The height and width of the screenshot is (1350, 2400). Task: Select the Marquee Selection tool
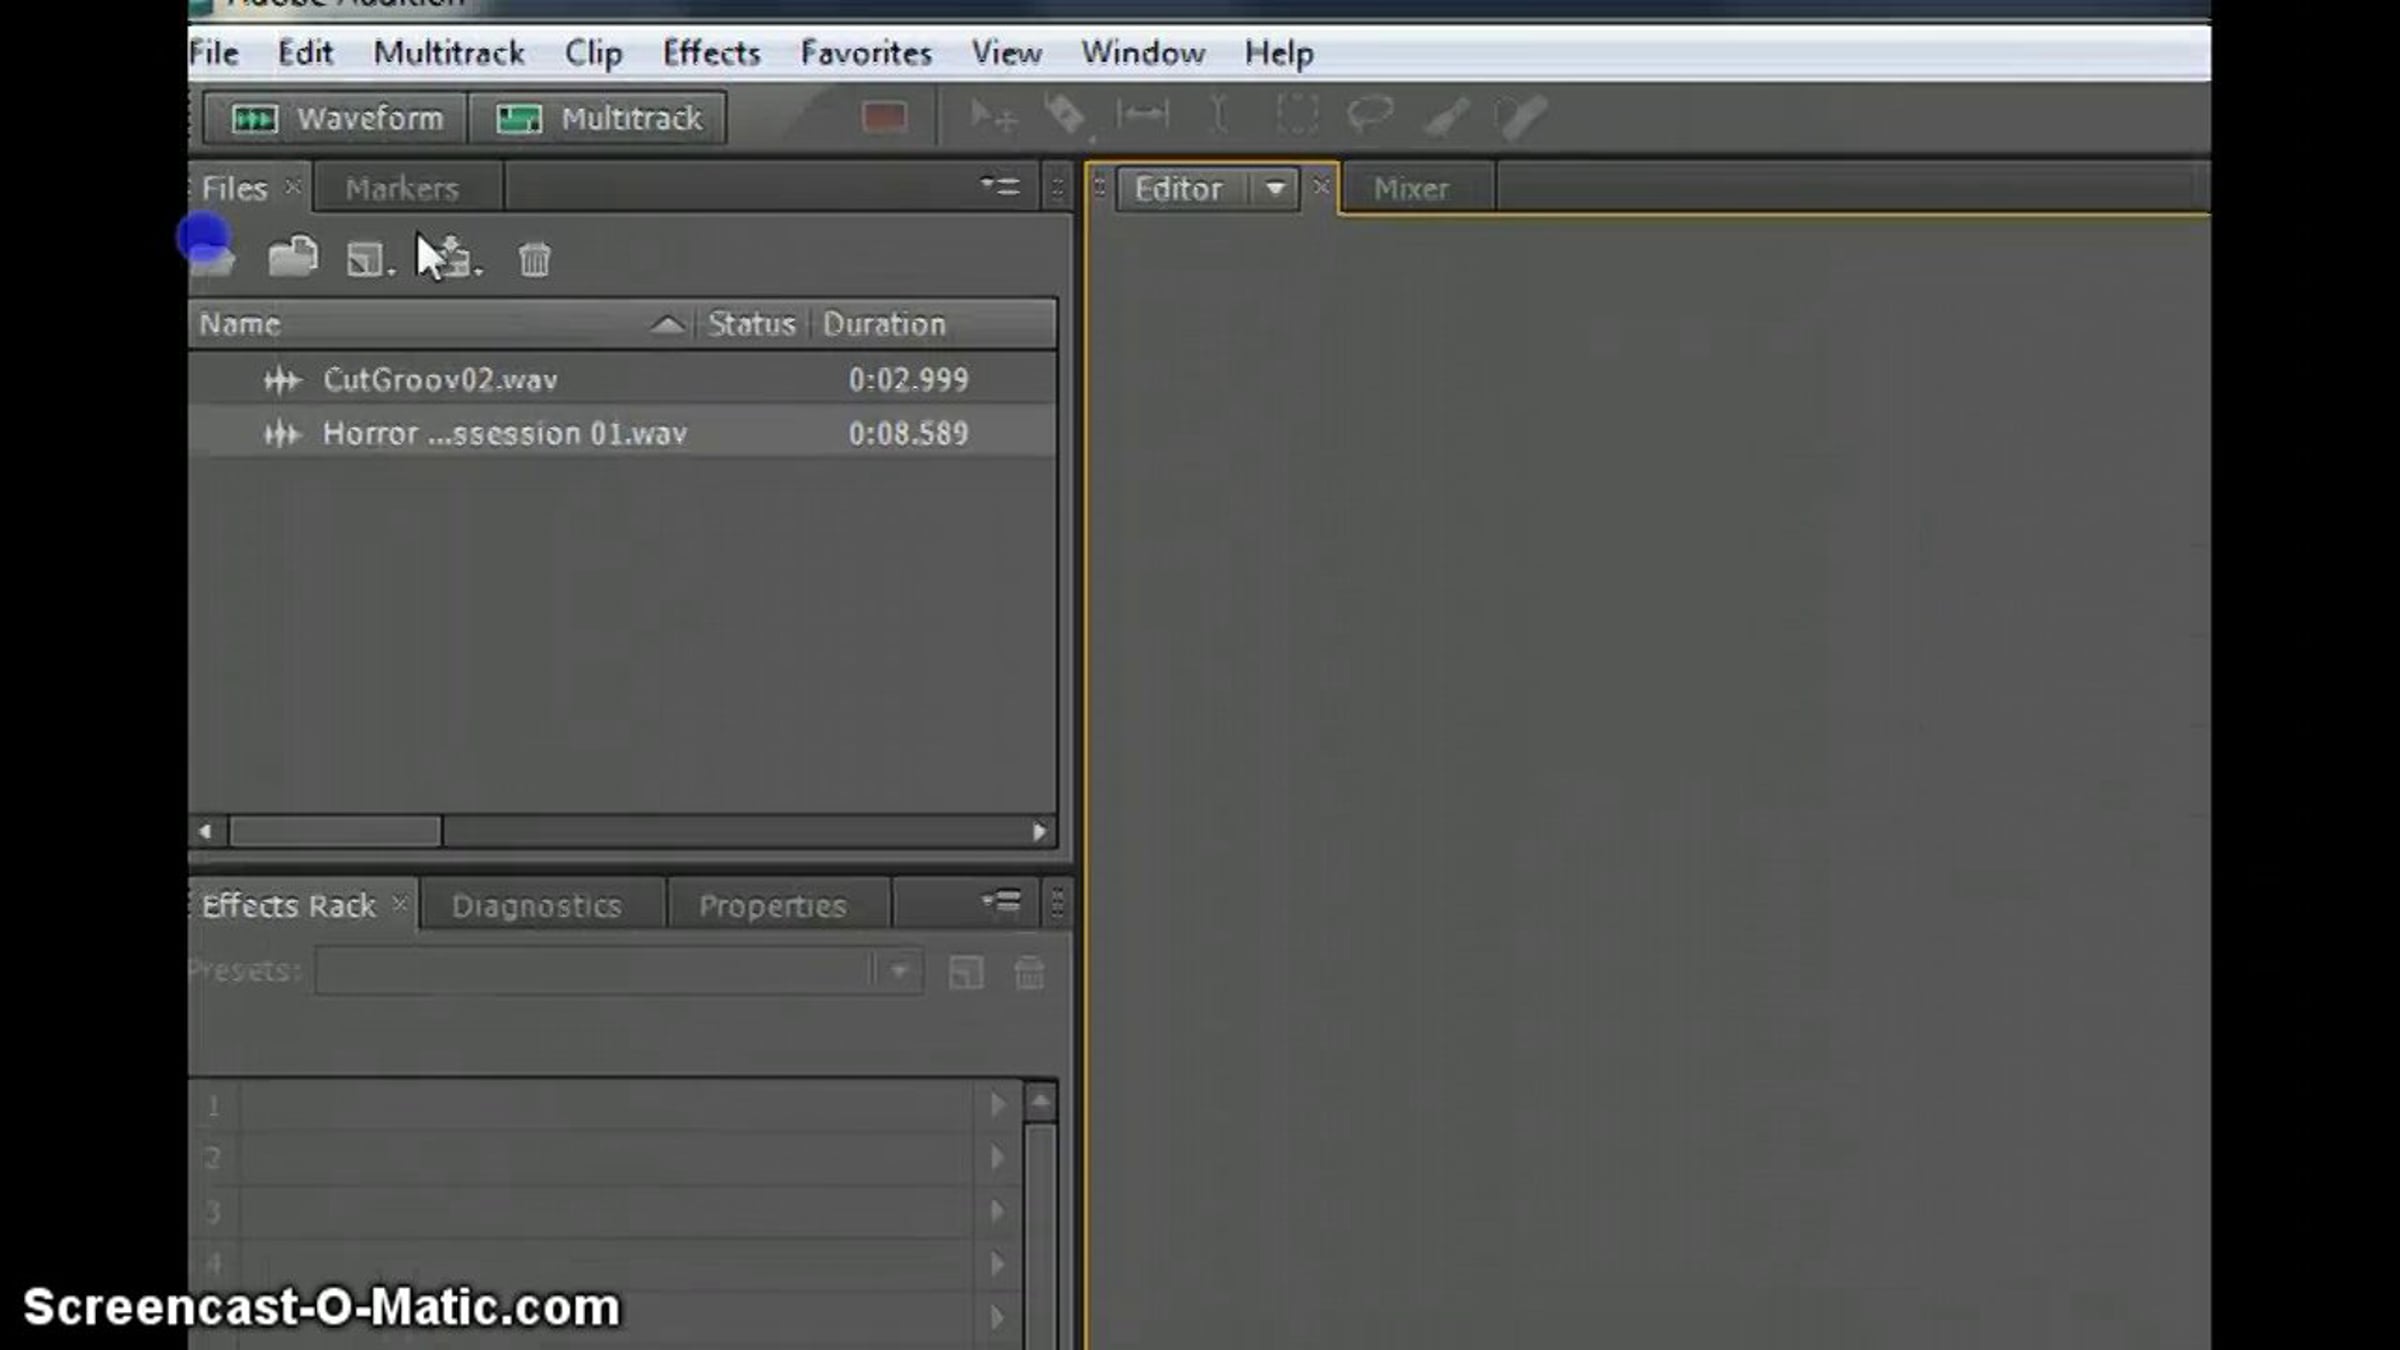tap(1295, 116)
